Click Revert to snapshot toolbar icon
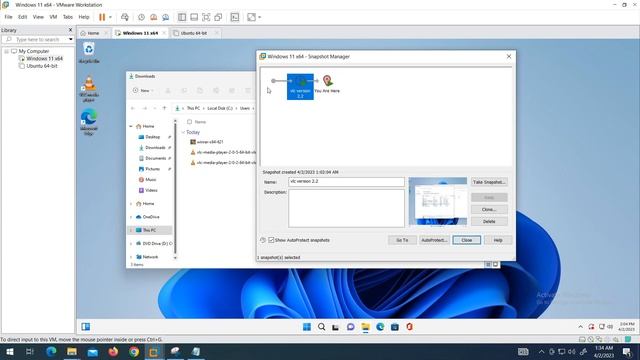Image resolution: width=640 pixels, height=360 pixels. [153, 17]
